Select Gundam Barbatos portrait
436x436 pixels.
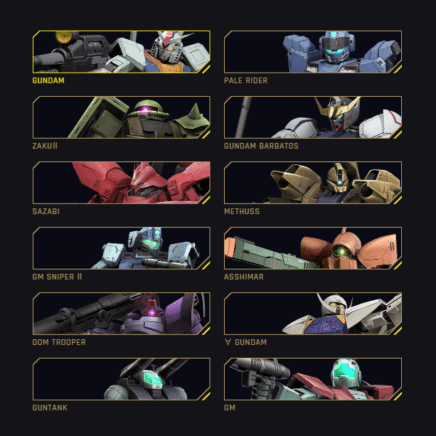(313, 117)
